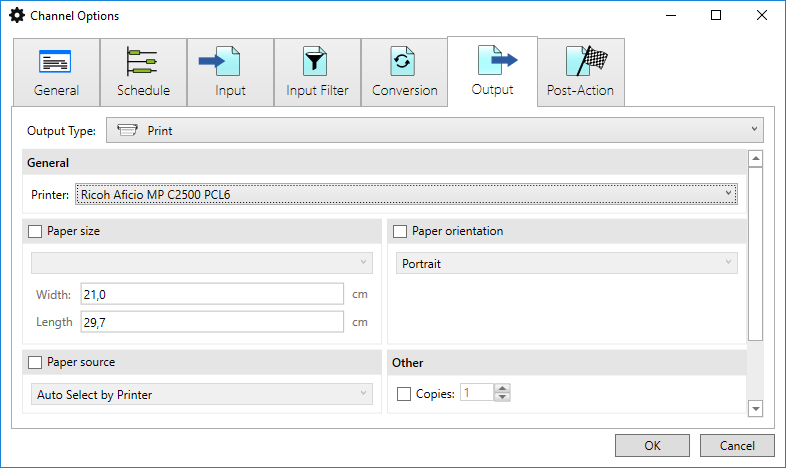This screenshot has width=786, height=468.
Task: Click the vertical scrollbar thumb
Action: (x=755, y=254)
